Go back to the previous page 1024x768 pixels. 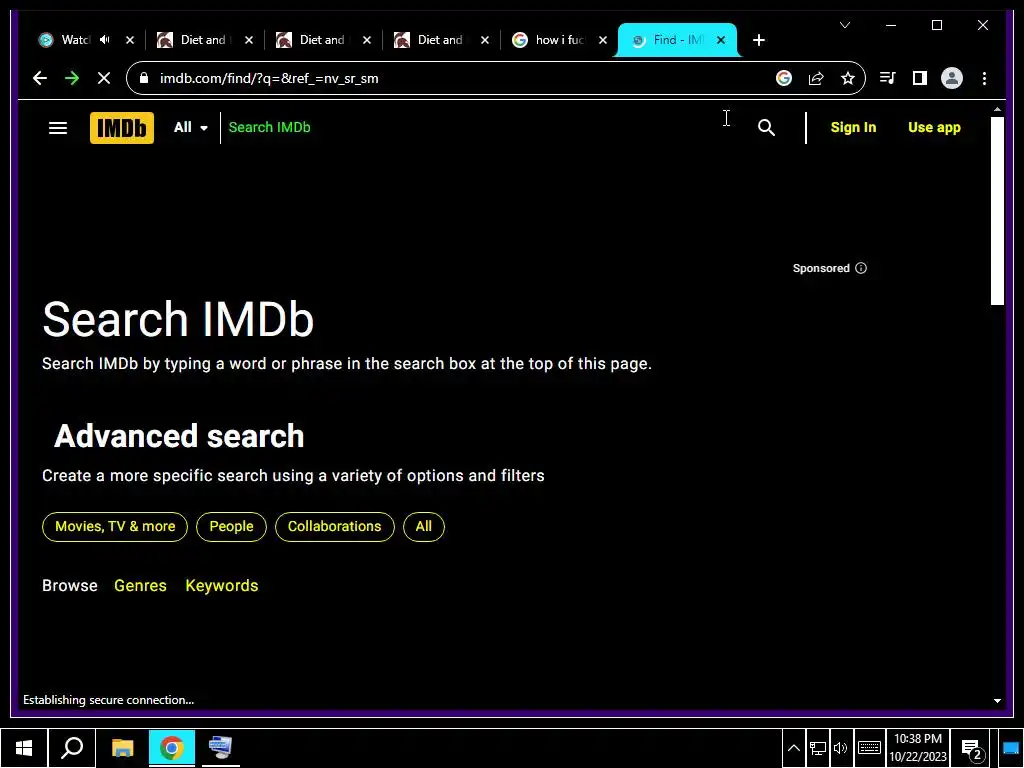point(40,78)
